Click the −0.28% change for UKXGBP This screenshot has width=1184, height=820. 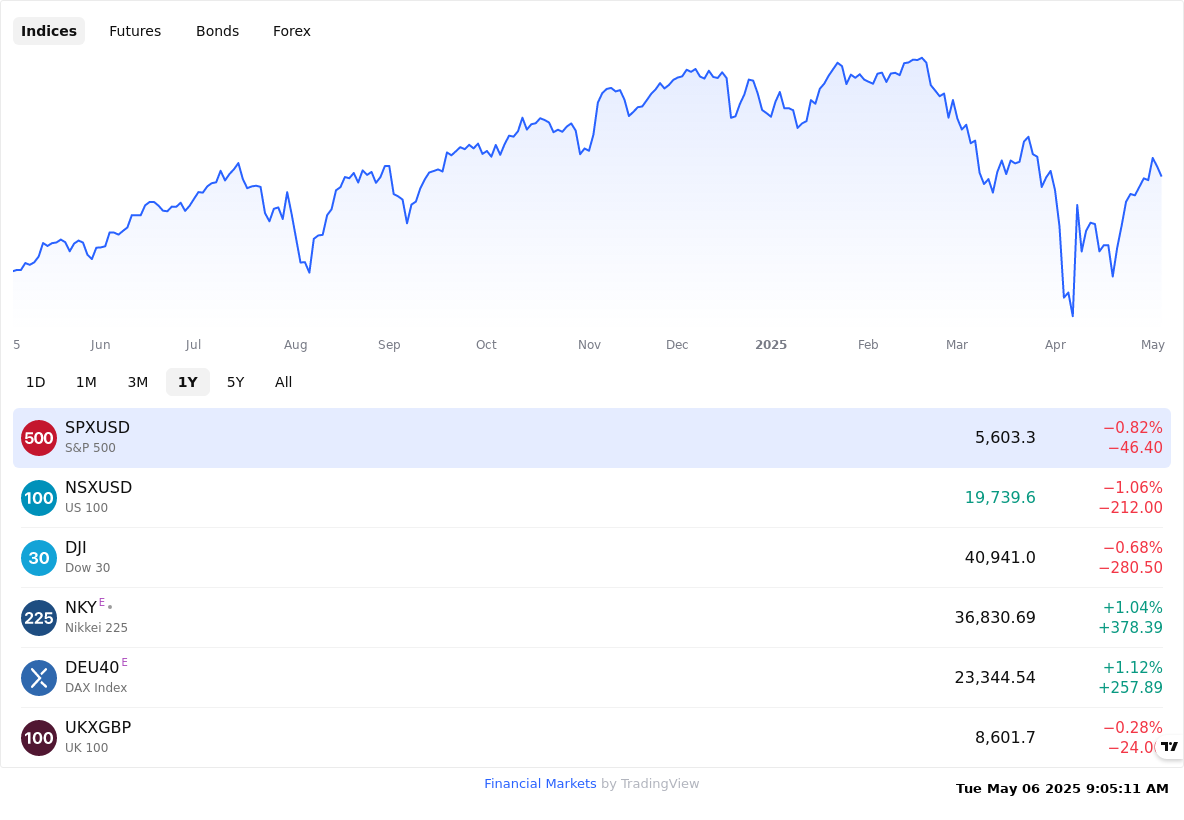[x=1133, y=727]
